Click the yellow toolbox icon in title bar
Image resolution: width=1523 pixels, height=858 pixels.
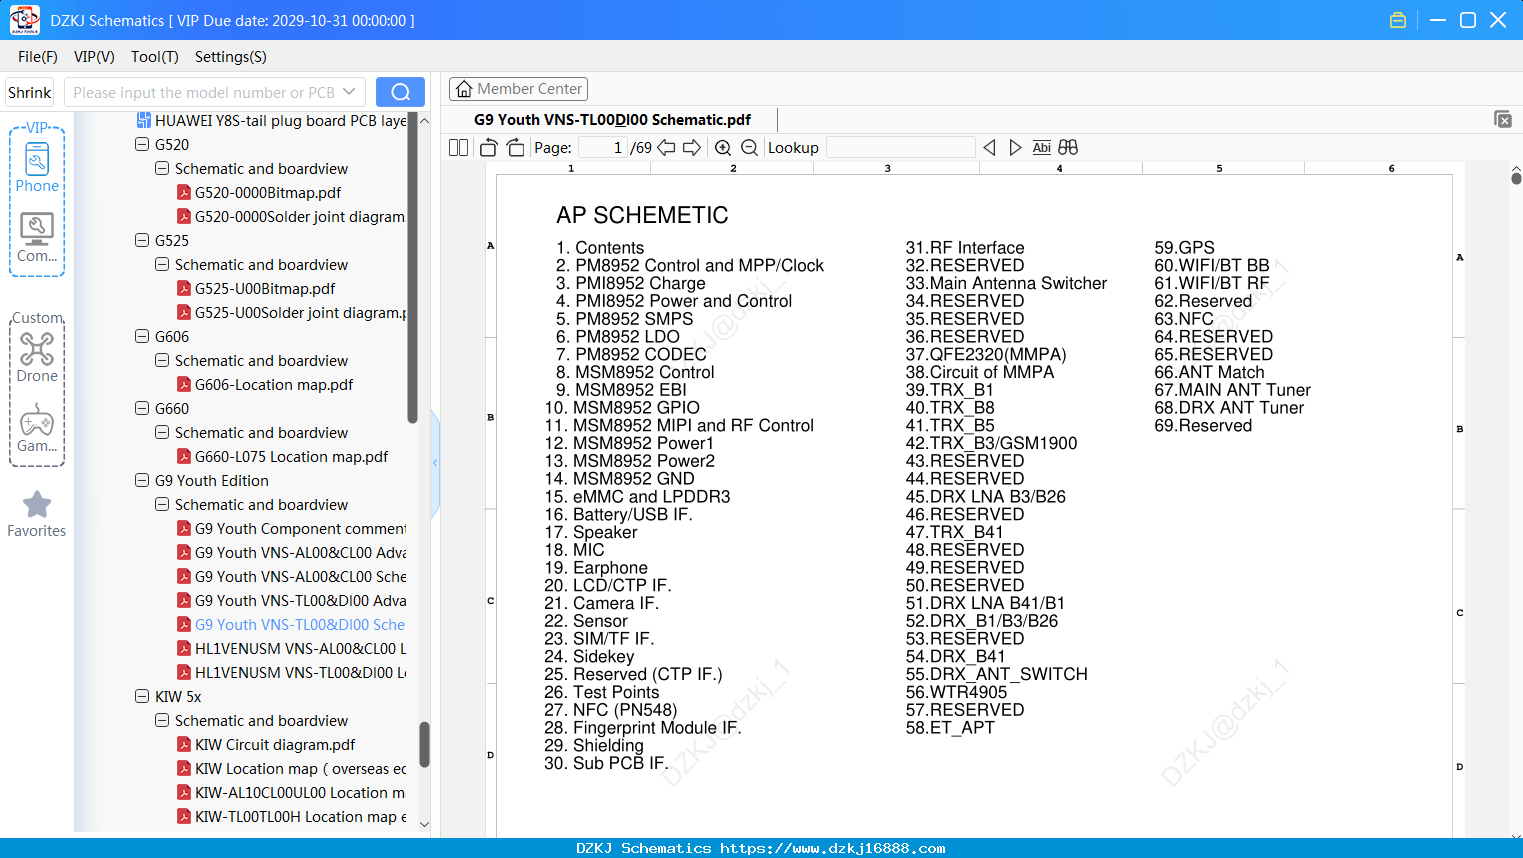pos(1398,20)
